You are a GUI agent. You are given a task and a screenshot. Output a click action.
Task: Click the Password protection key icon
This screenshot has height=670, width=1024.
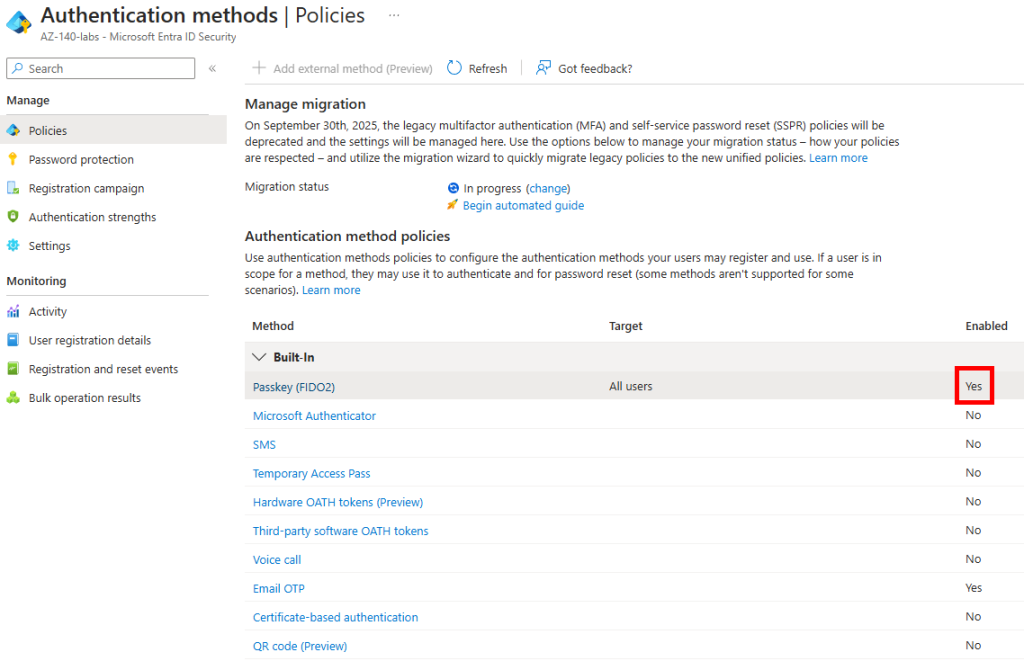12,159
